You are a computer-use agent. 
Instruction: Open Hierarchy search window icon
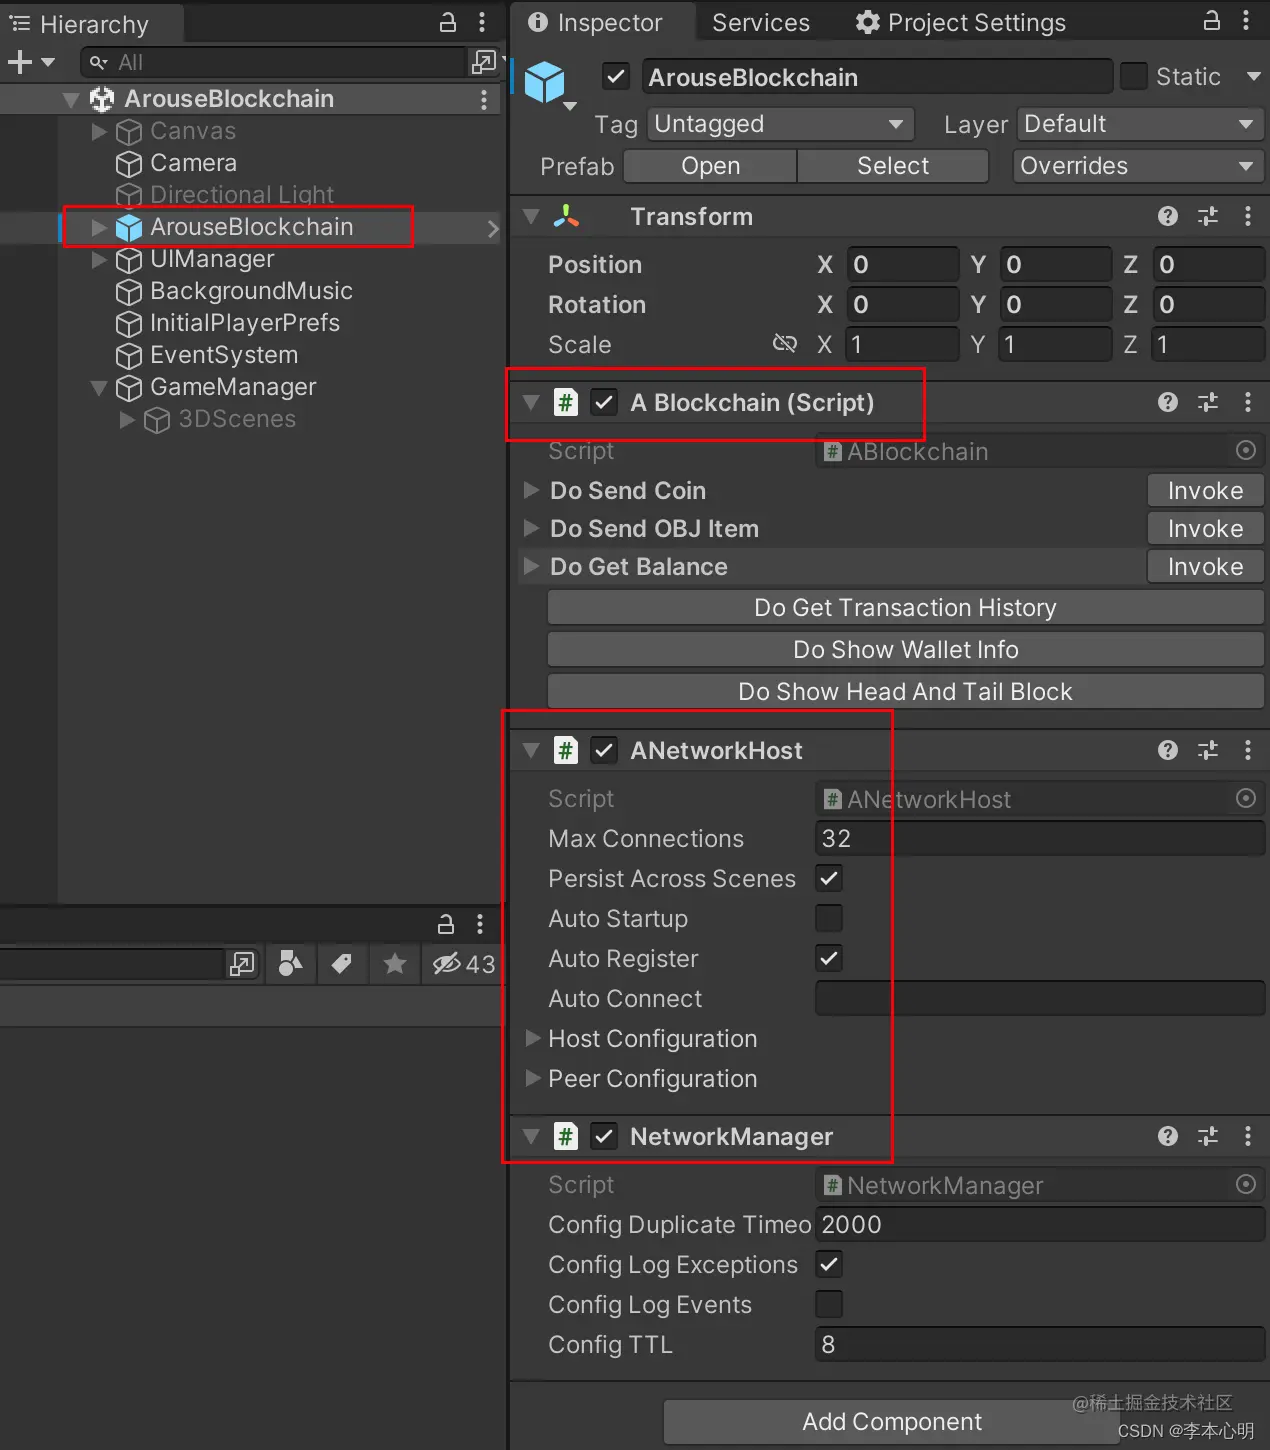[484, 62]
